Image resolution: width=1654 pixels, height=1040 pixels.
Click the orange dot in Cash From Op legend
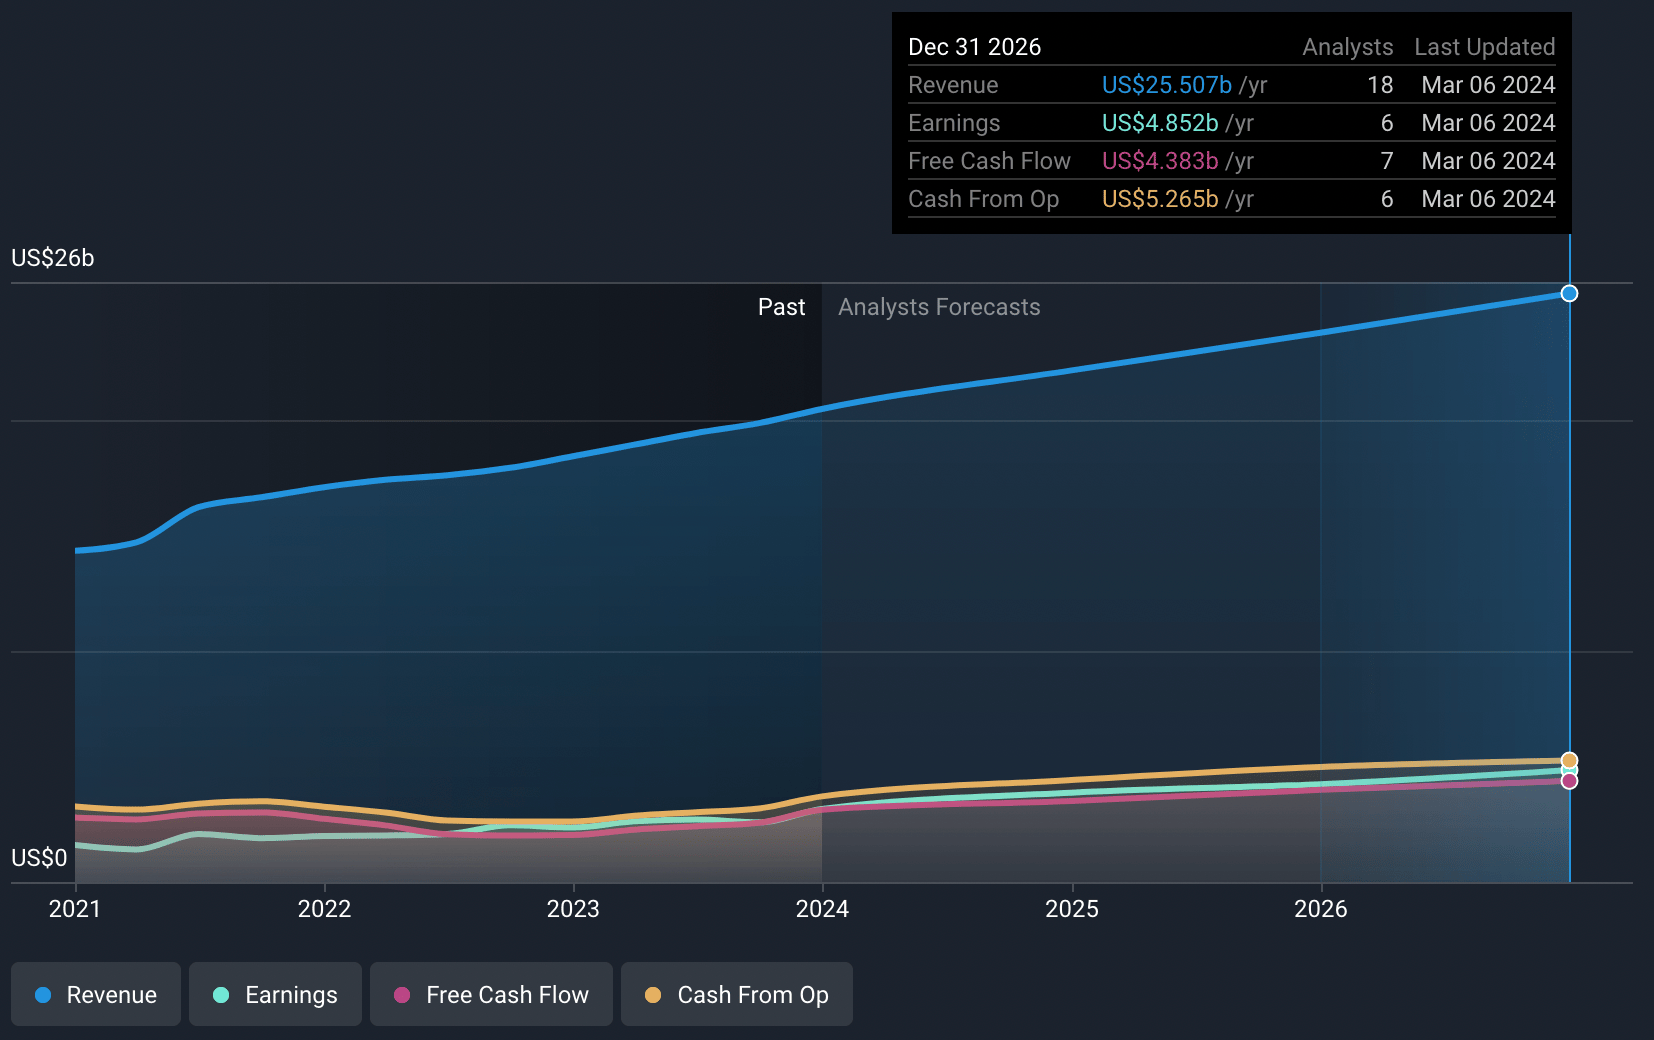point(653,995)
